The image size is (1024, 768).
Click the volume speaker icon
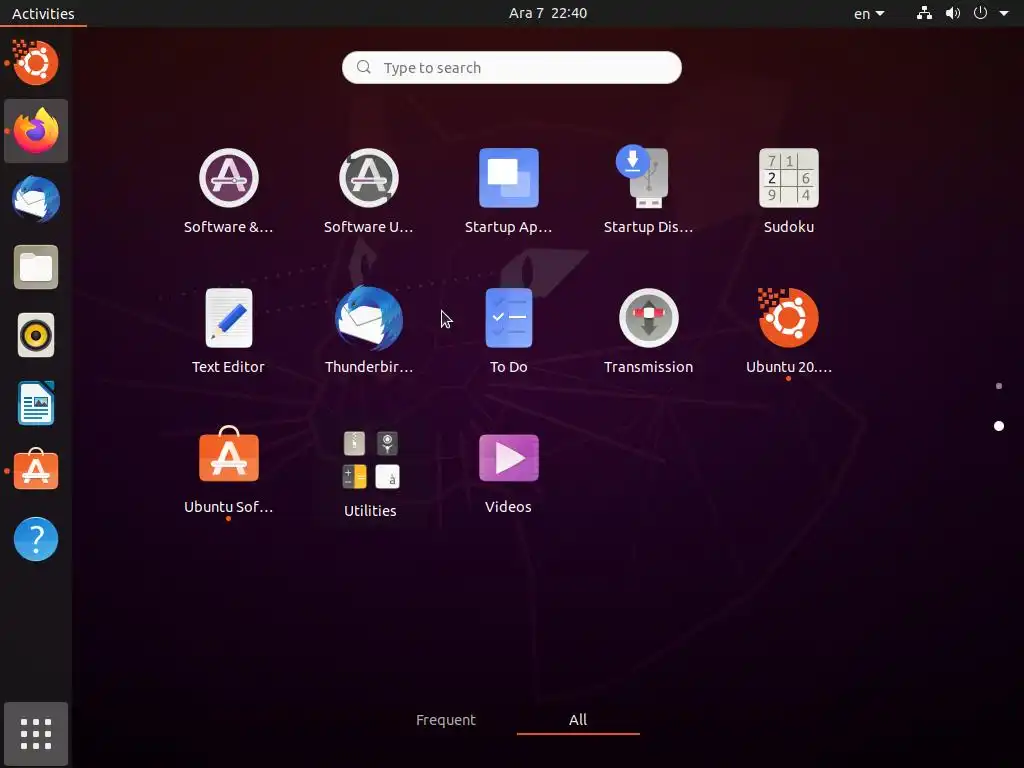pos(953,12)
